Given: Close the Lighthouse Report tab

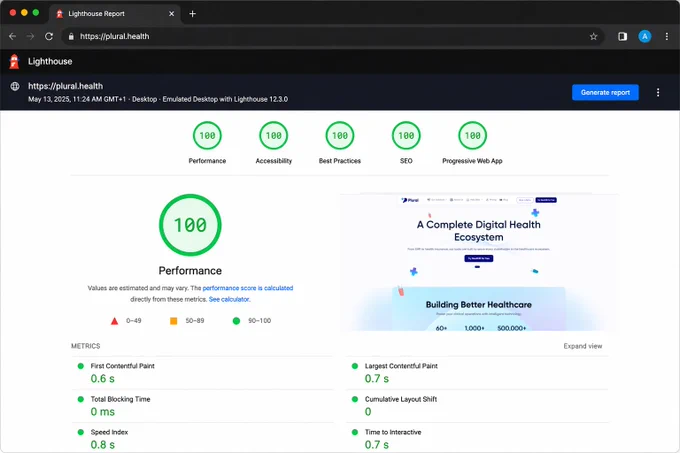Looking at the screenshot, I should (x=172, y=14).
